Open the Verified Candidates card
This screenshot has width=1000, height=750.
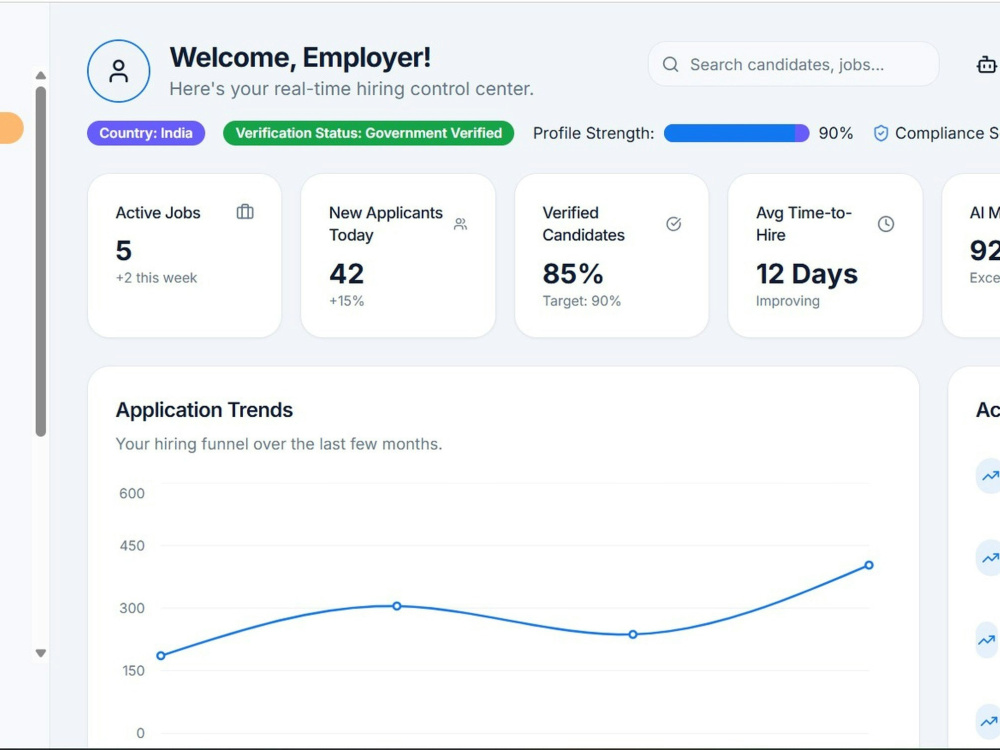(x=612, y=256)
